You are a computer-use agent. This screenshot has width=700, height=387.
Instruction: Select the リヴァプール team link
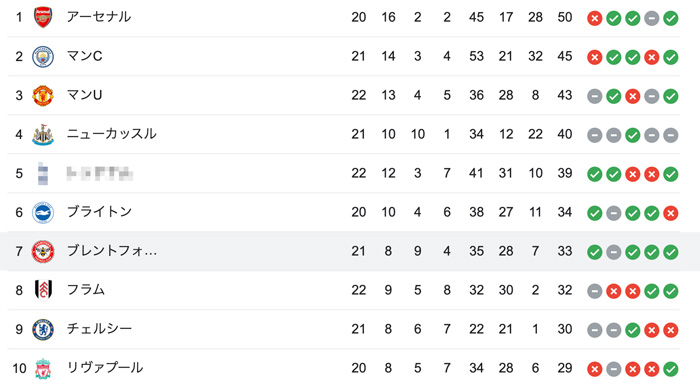click(x=105, y=368)
